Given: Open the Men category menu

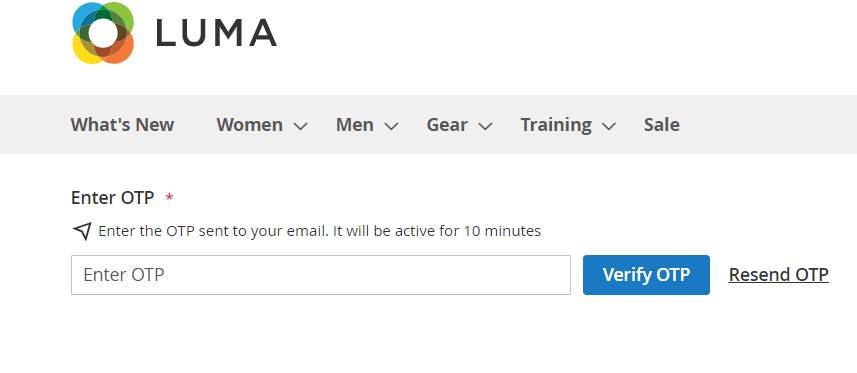Looking at the screenshot, I should (x=355, y=125).
